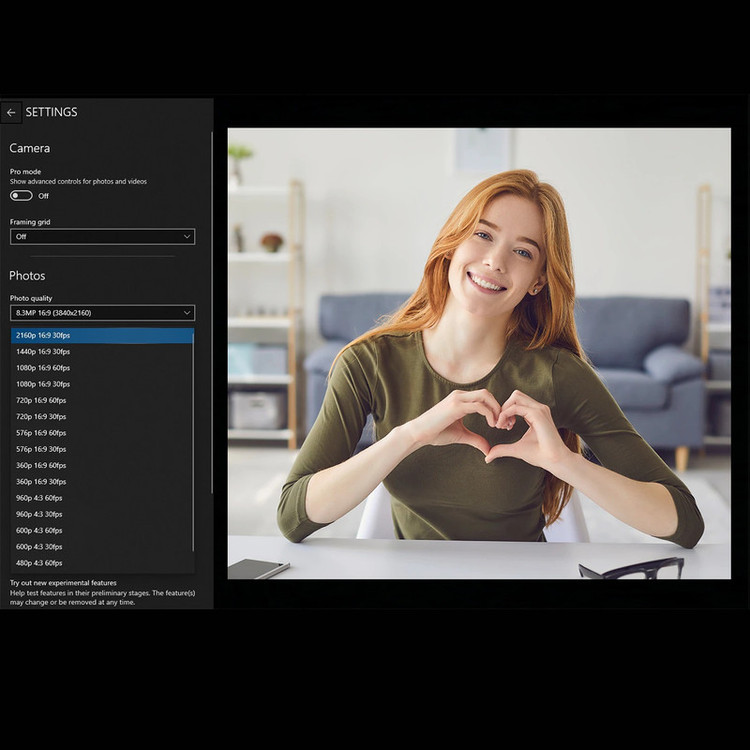This screenshot has width=750, height=750.
Task: Select 1440p 16:9 30fps option
Action: coord(102,352)
